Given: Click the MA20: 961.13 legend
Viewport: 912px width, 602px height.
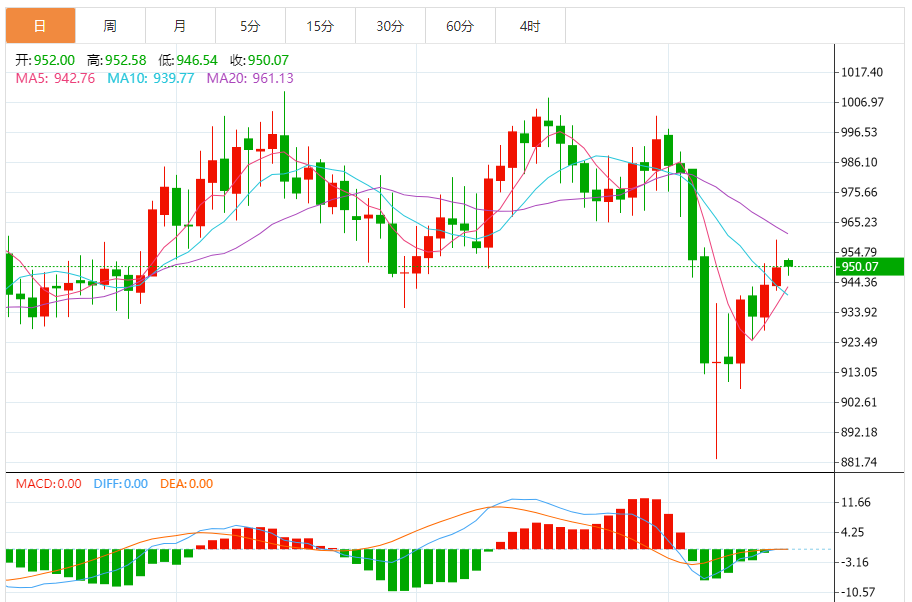Looking at the screenshot, I should point(250,79).
